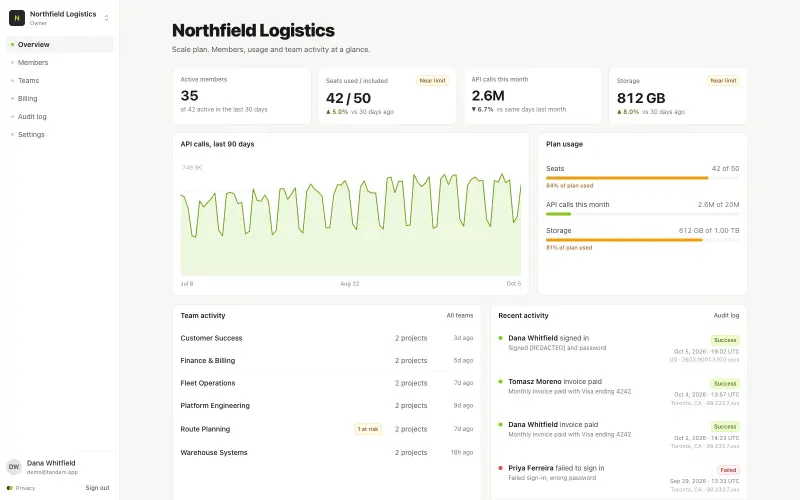Open the Finance & Billing team row
This screenshot has height=500, width=800.
327,361
